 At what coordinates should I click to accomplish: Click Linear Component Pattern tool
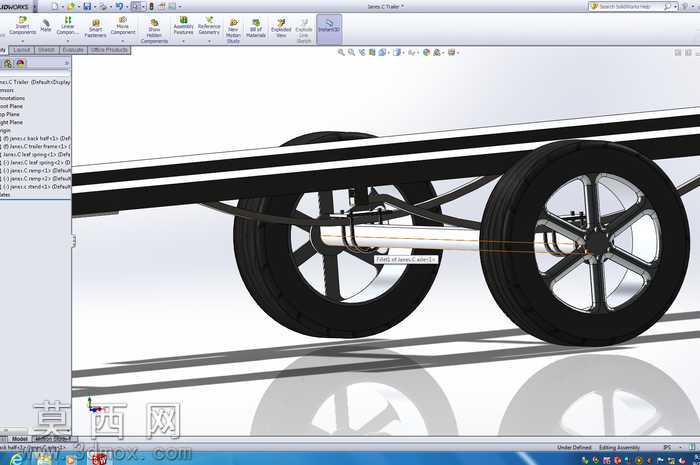67,26
